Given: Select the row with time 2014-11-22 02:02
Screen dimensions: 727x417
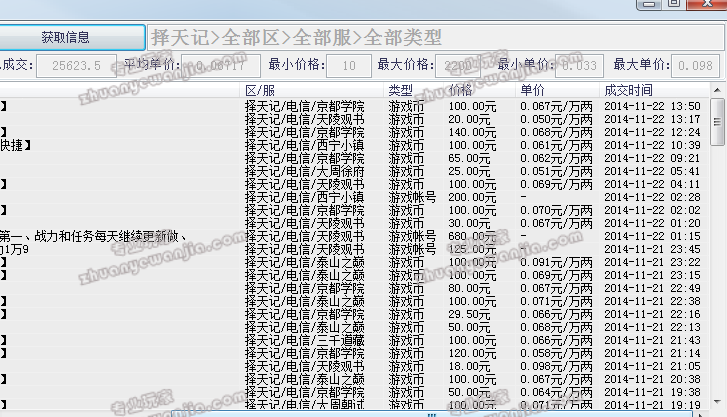Looking at the screenshot, I should pos(355,210).
